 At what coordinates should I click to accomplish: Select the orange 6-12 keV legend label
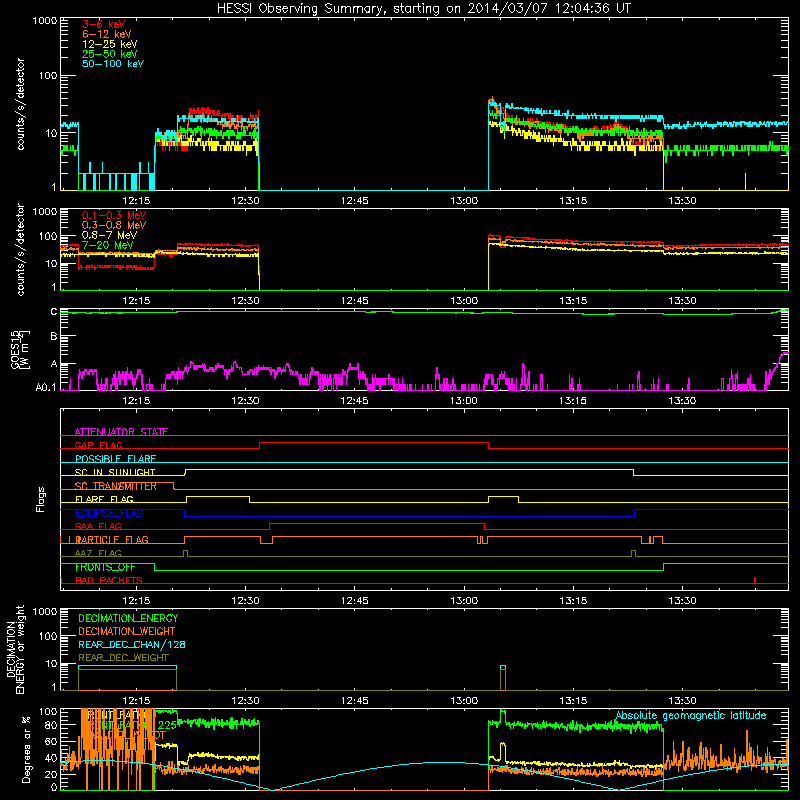click(107, 34)
